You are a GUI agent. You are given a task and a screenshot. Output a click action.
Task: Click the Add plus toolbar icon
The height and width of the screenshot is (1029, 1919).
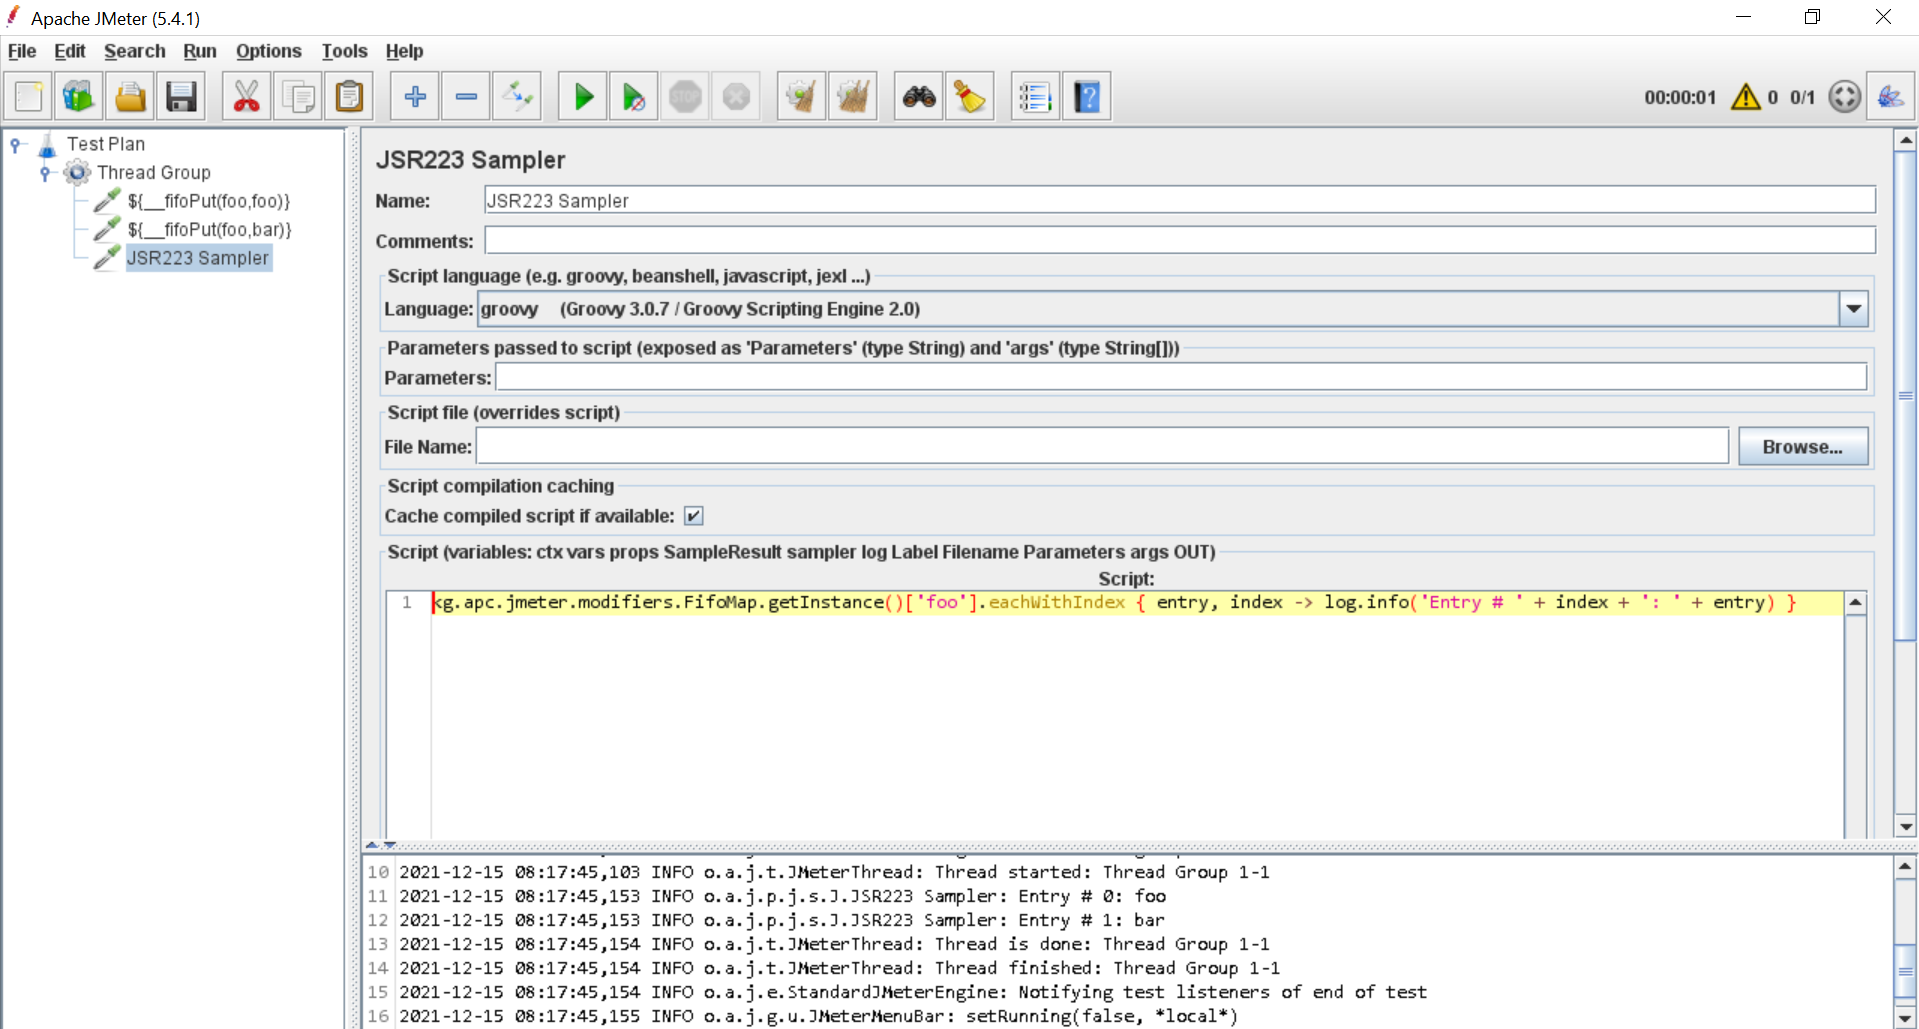tap(415, 97)
